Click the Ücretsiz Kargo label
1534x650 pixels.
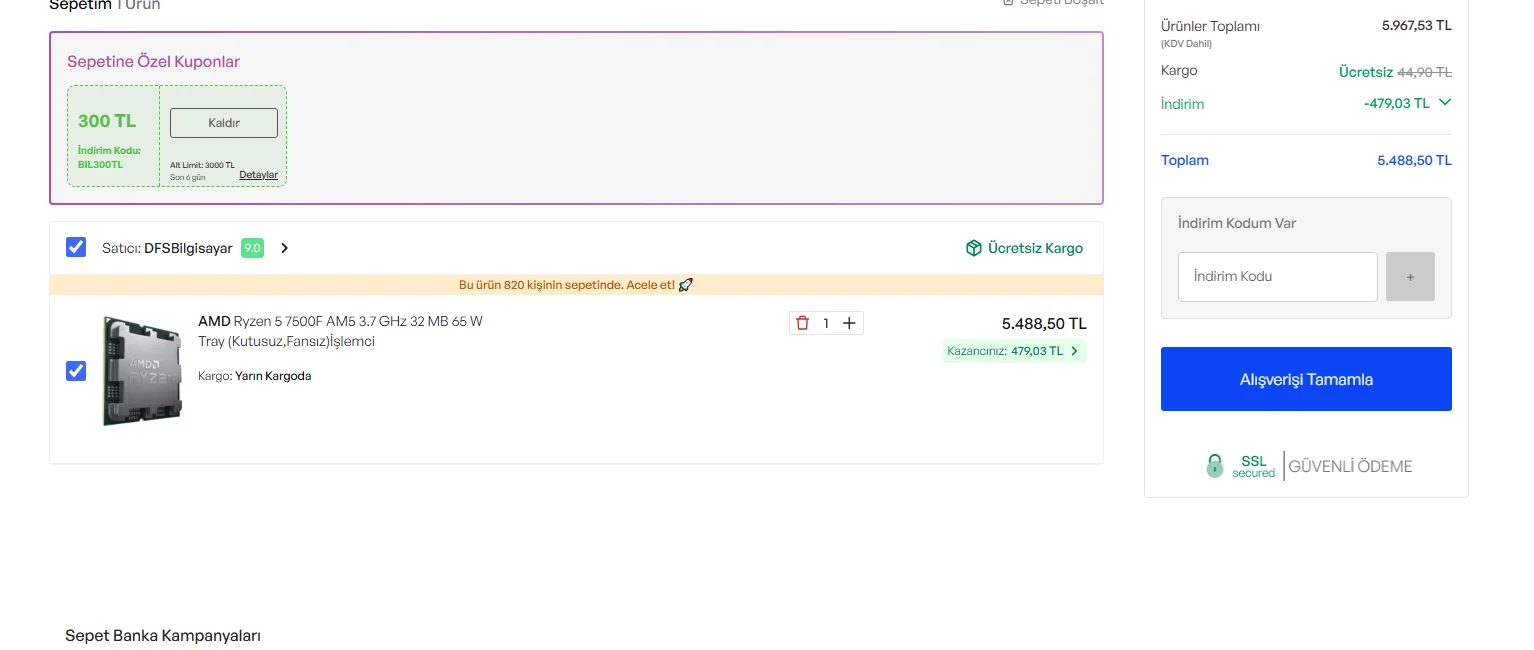point(1035,248)
